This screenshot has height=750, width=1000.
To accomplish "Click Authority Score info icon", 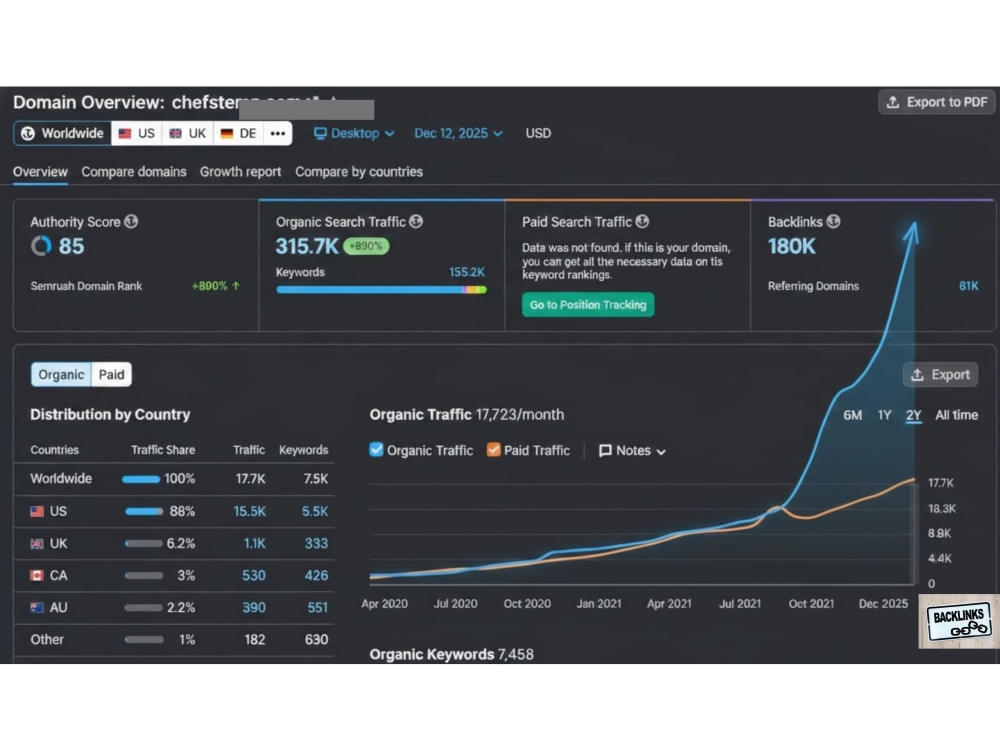I will tap(131, 221).
